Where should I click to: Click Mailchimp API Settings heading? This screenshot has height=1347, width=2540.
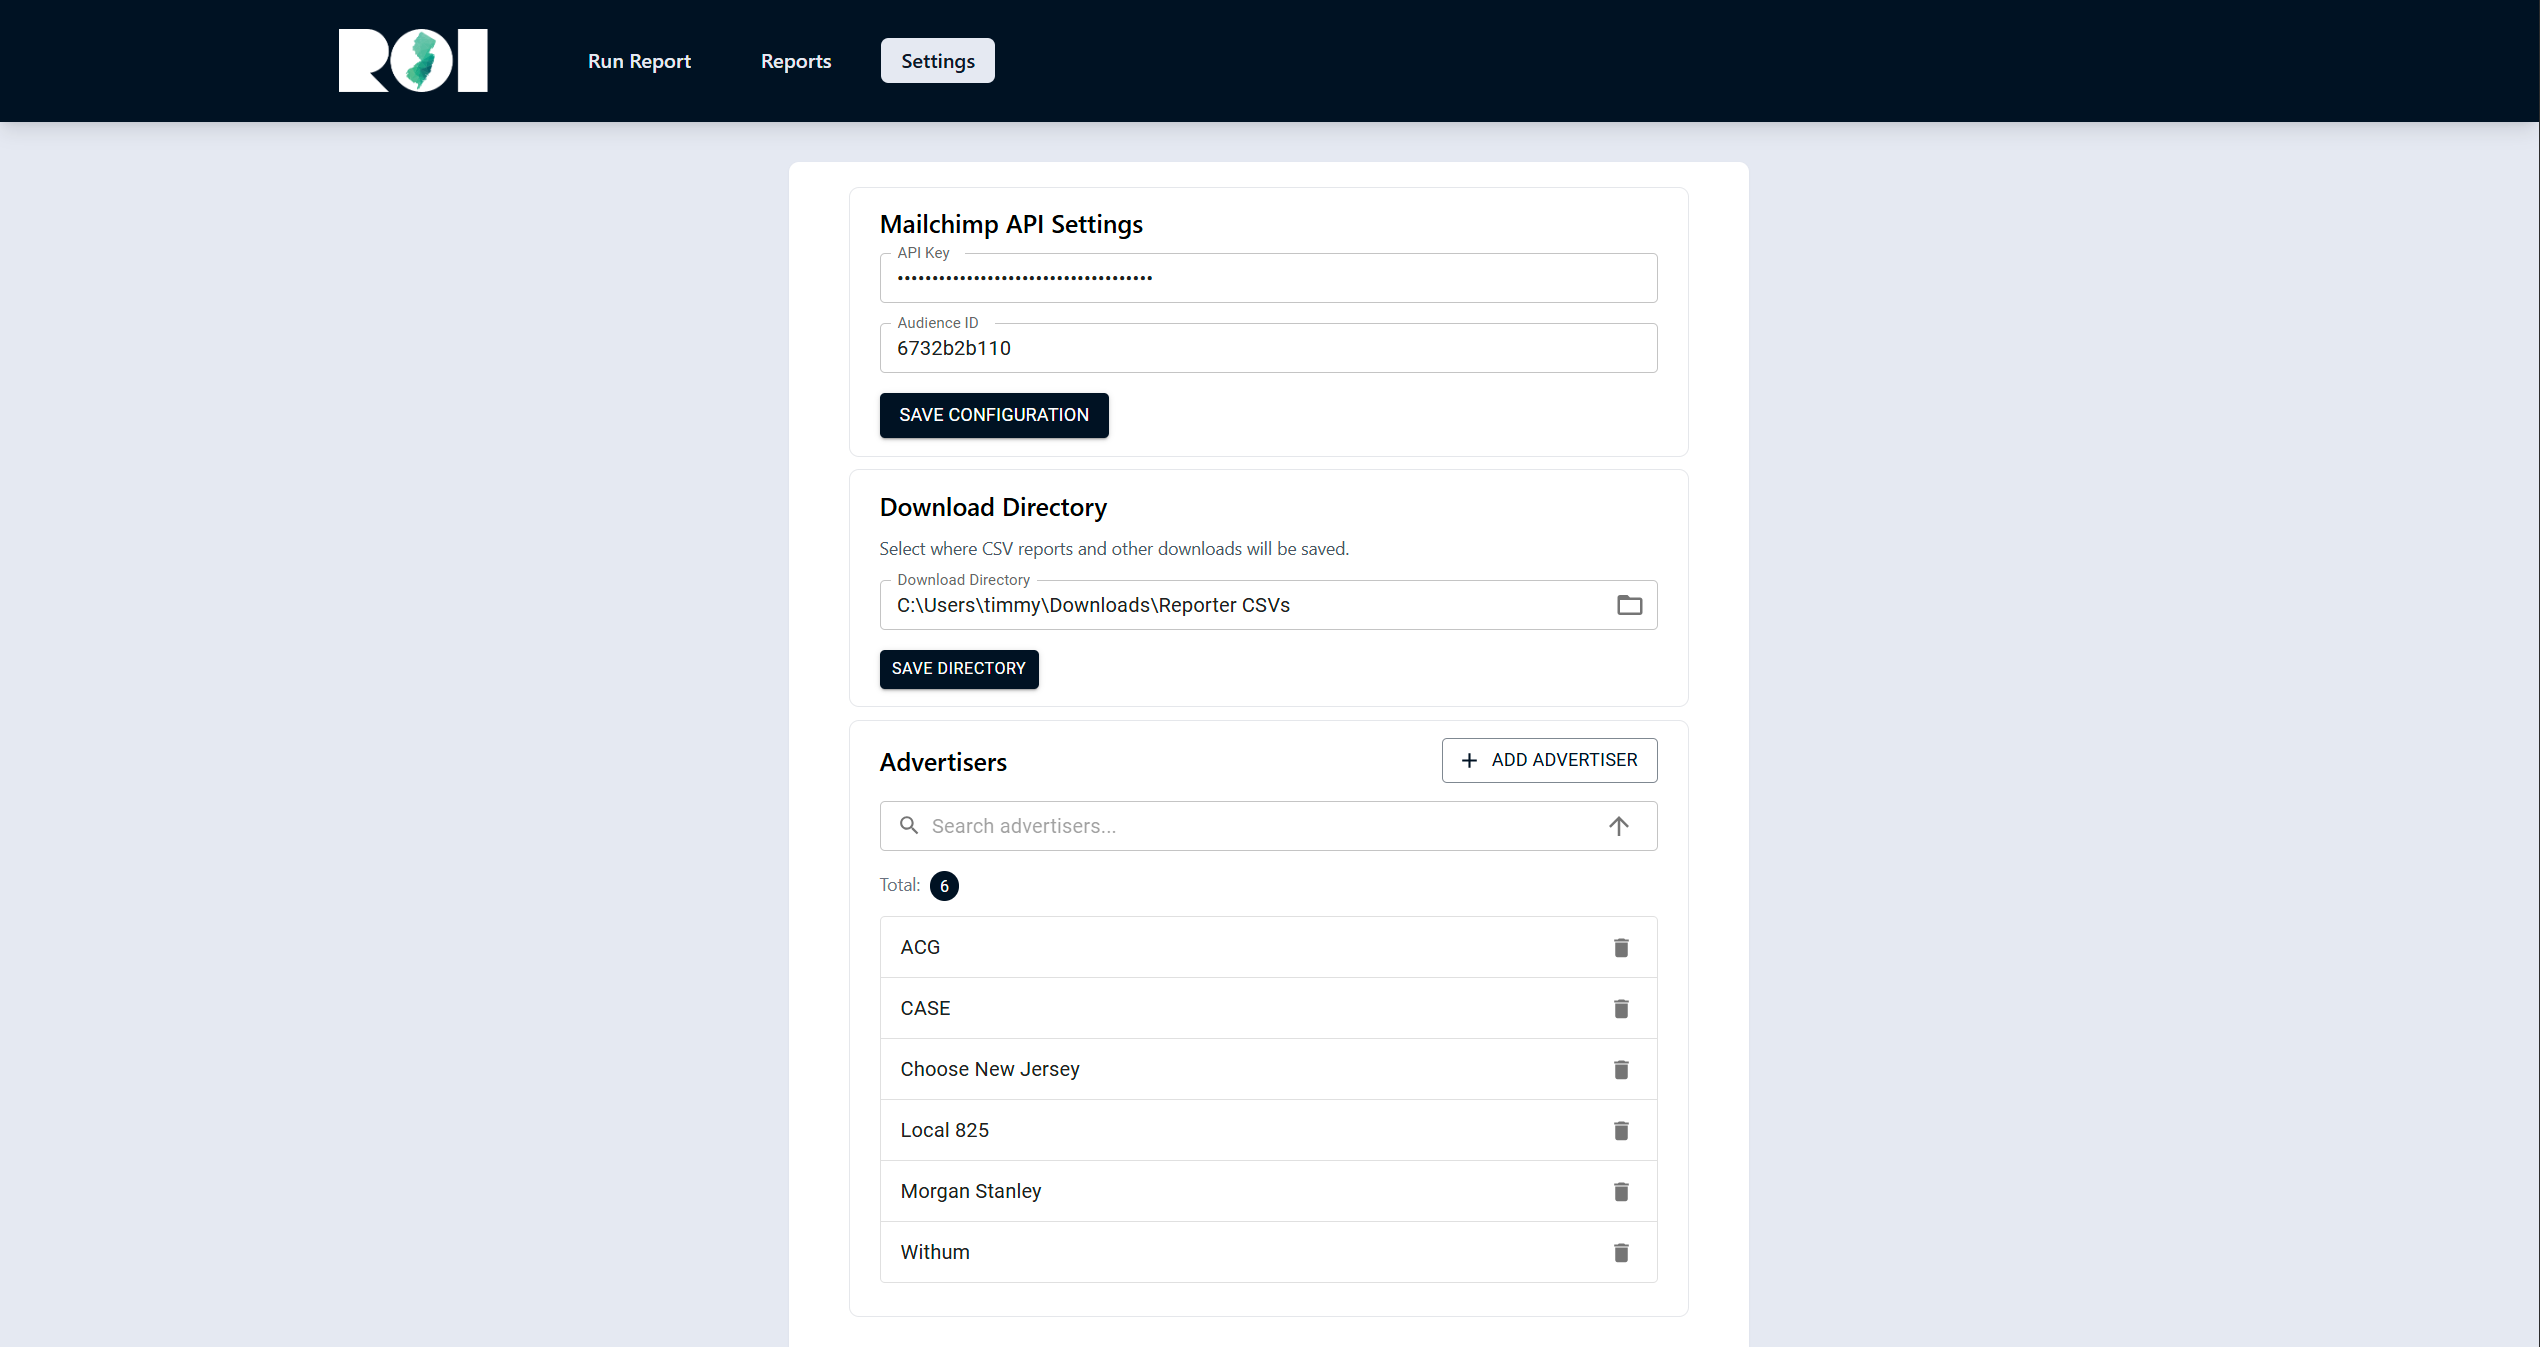pyautogui.click(x=1011, y=224)
